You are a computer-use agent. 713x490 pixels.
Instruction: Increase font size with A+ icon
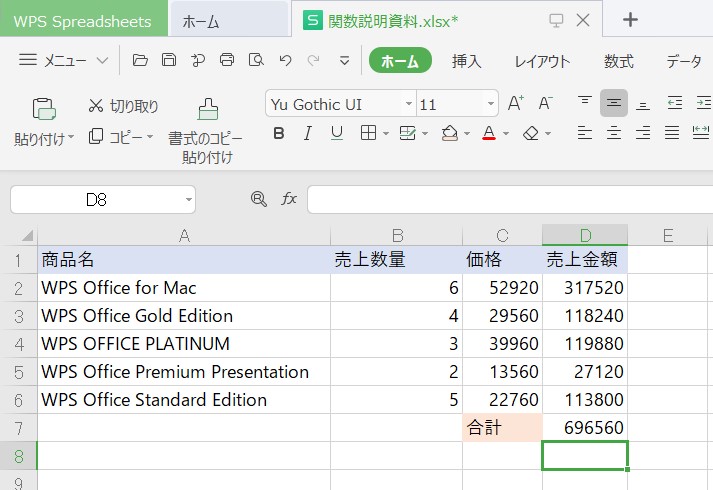click(x=516, y=103)
